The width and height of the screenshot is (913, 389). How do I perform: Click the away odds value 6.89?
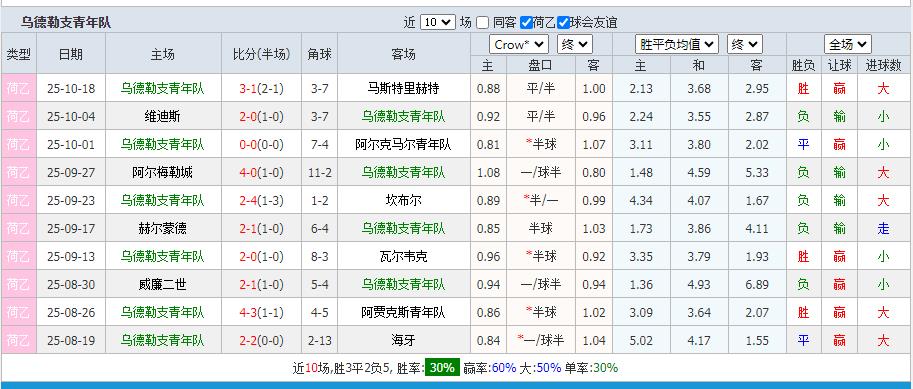click(757, 284)
